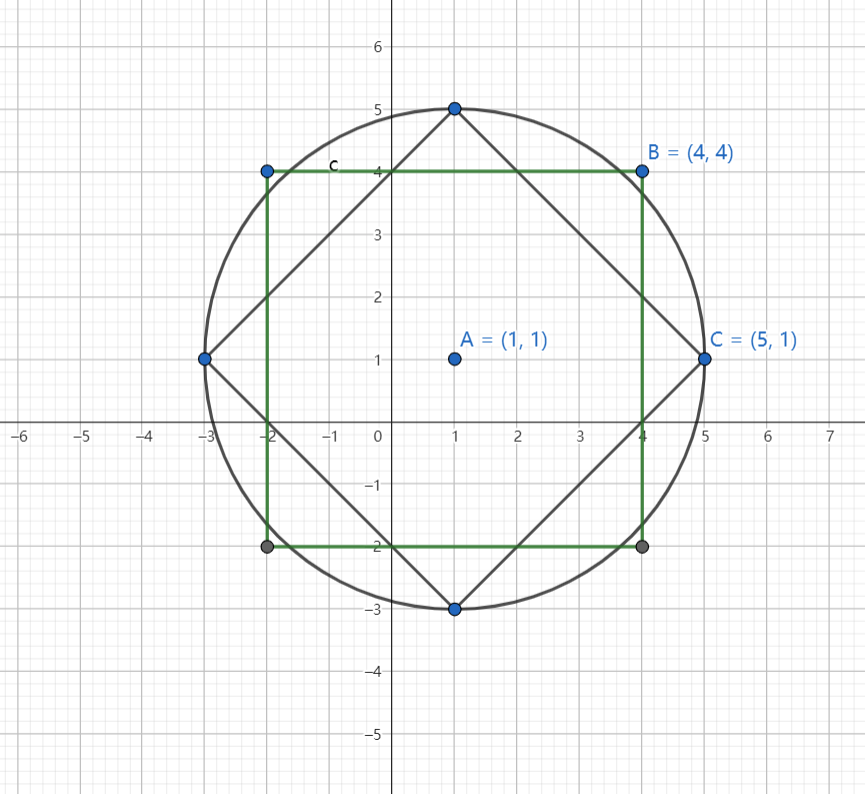Select the blue point at the circle's bottom

coord(455,609)
